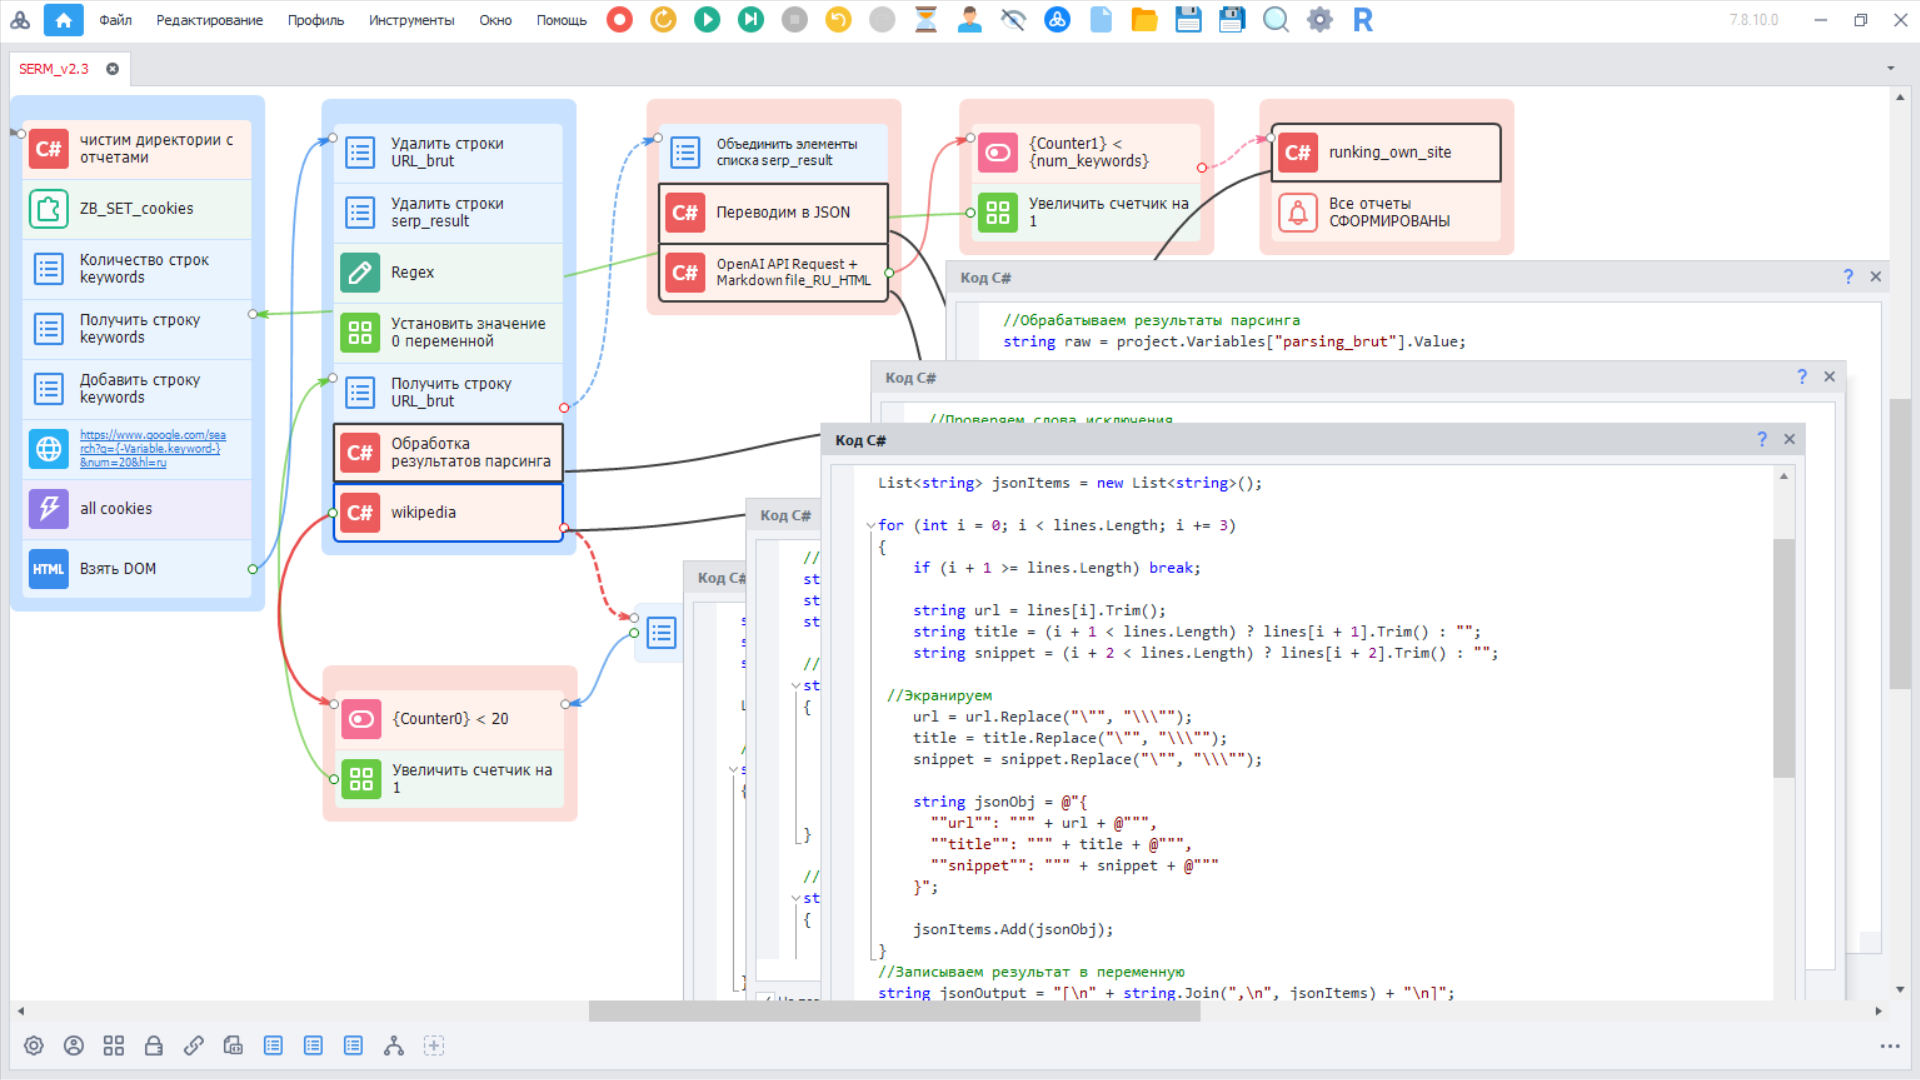Follow the google.com search URL link
Viewport: 1920px width, 1080px height.
point(153,449)
